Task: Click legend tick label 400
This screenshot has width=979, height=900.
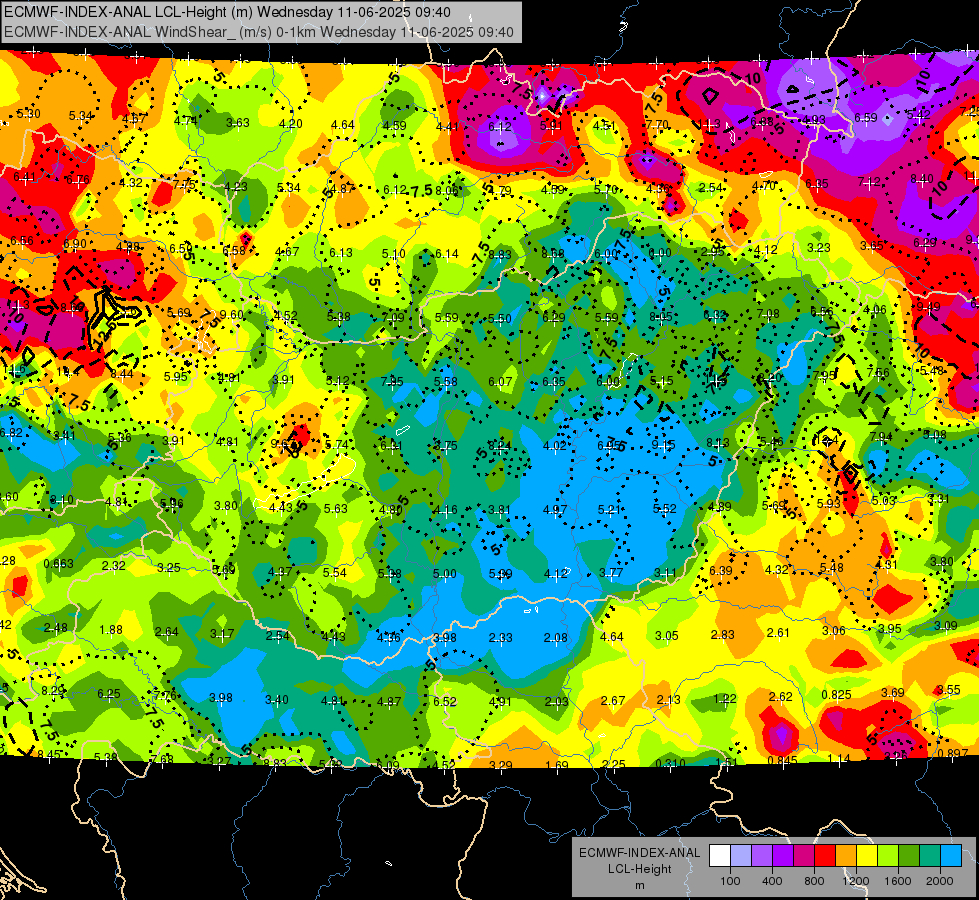Action: pos(772,881)
